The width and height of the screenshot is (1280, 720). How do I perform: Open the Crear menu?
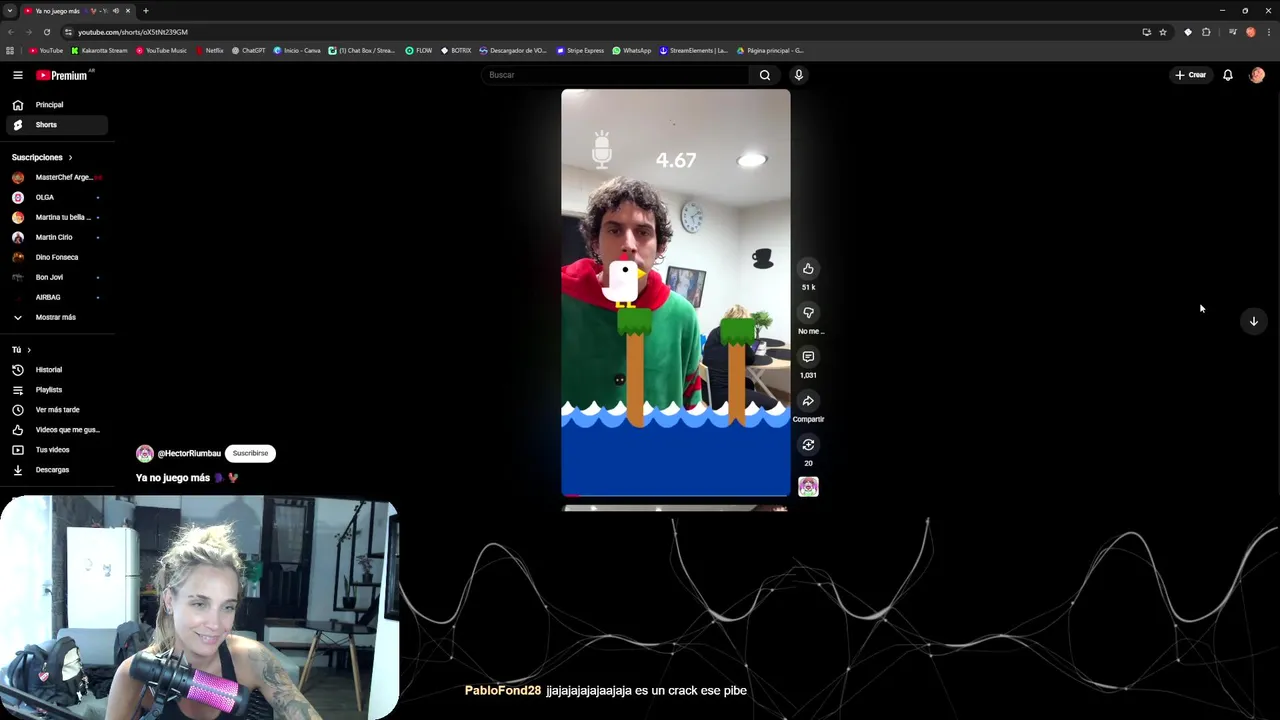tap(1191, 75)
